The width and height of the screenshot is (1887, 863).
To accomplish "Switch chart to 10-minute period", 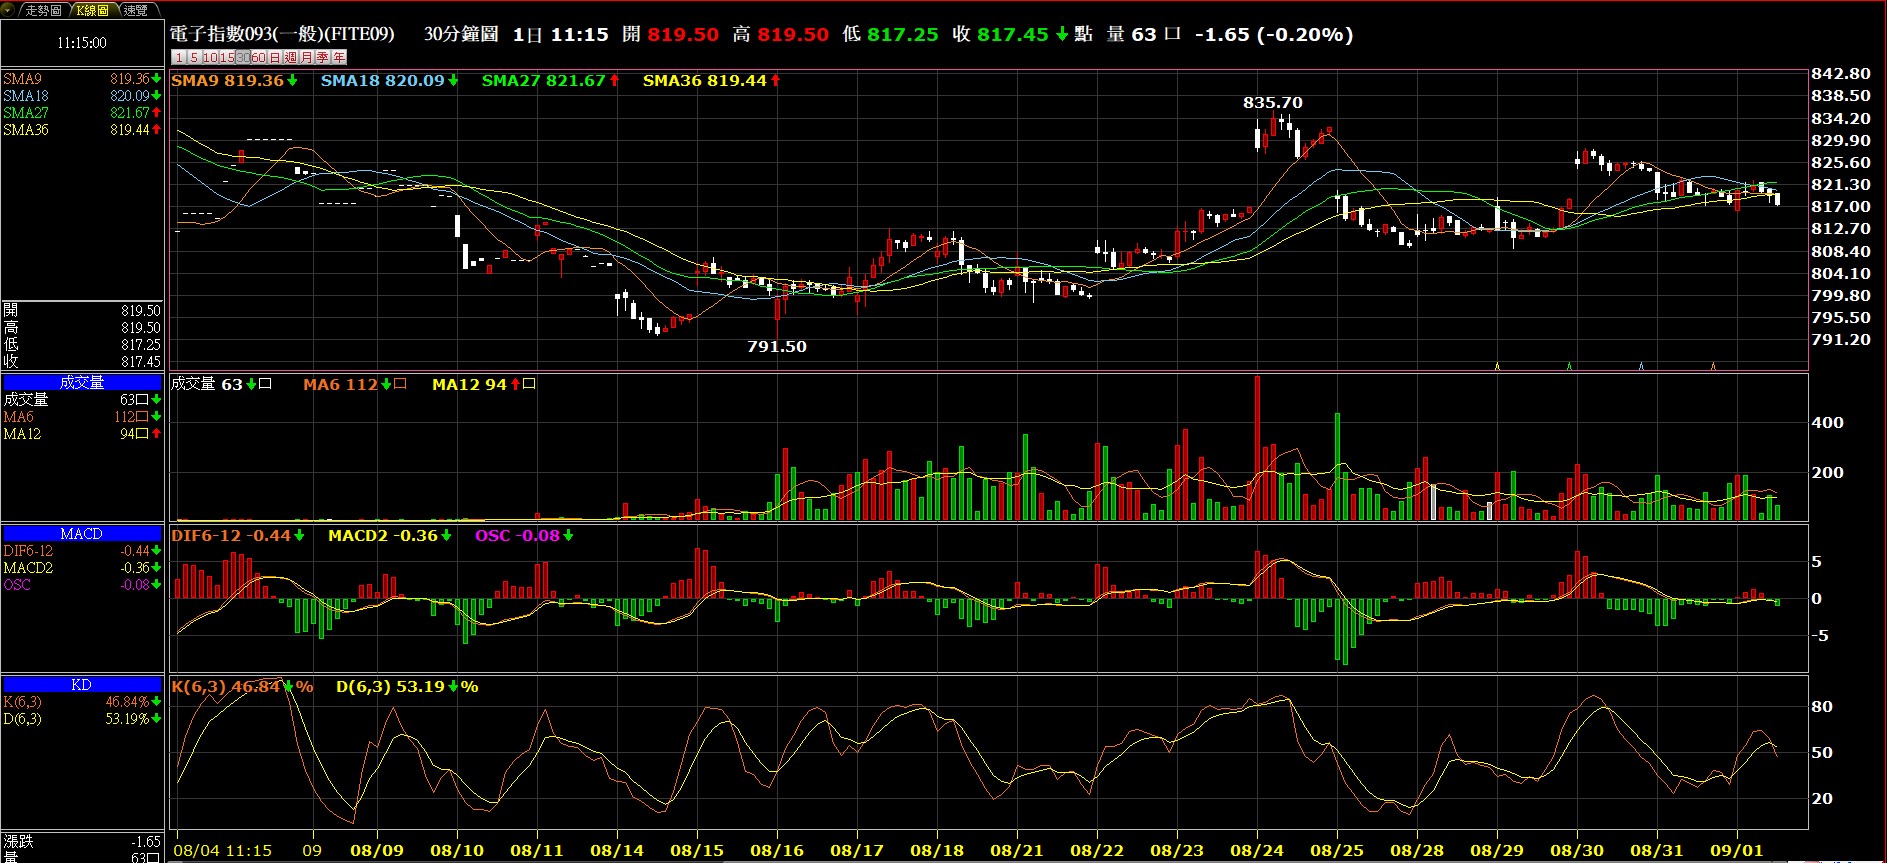I will (210, 57).
